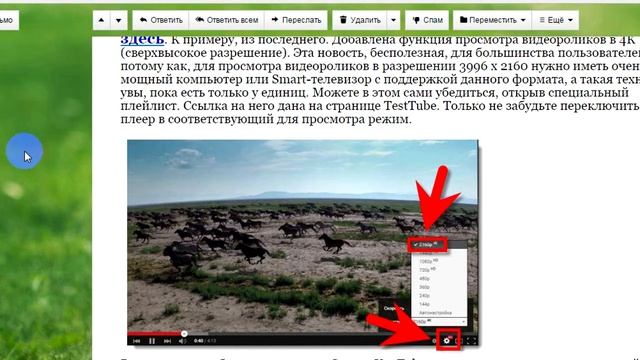Open the dropdown arrow beside Удалить
The height and width of the screenshot is (360, 640).
[x=393, y=20]
